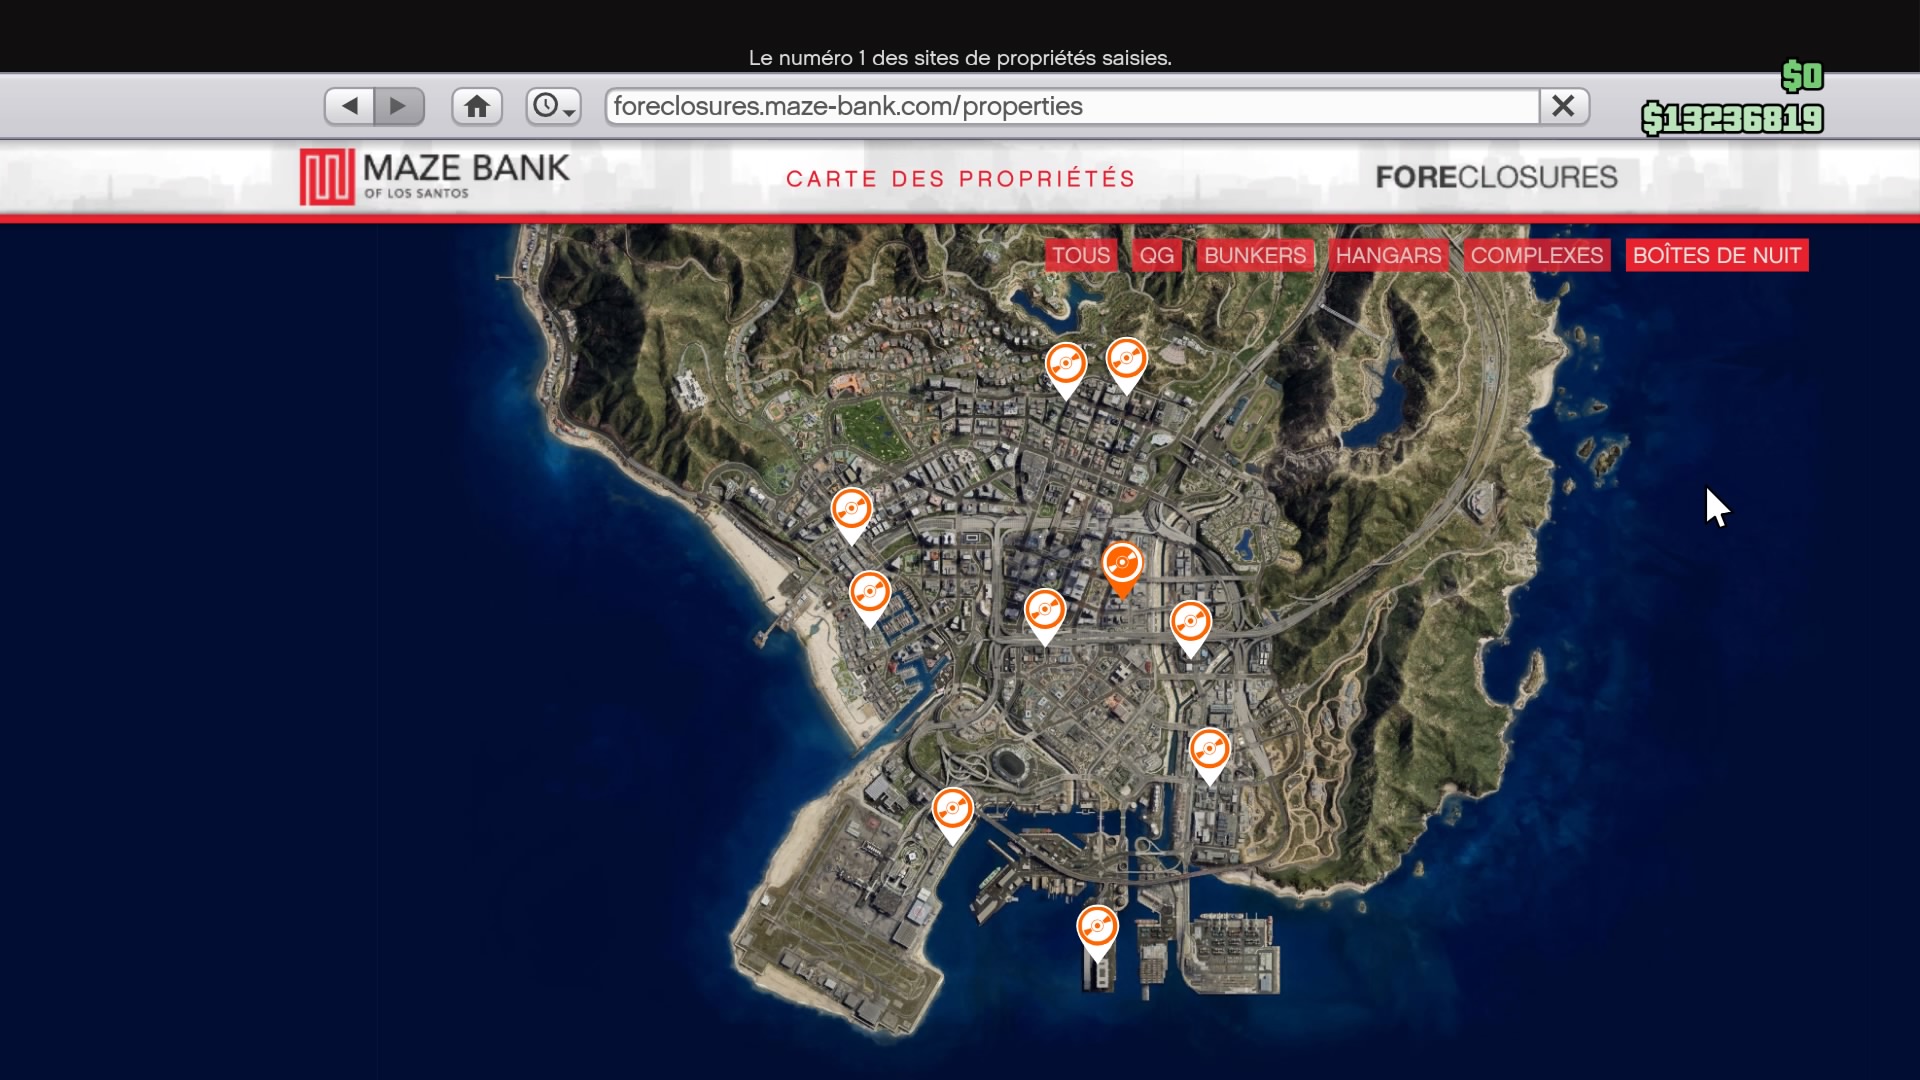Click the browser forward arrow button
The image size is (1920, 1080).
click(x=399, y=106)
